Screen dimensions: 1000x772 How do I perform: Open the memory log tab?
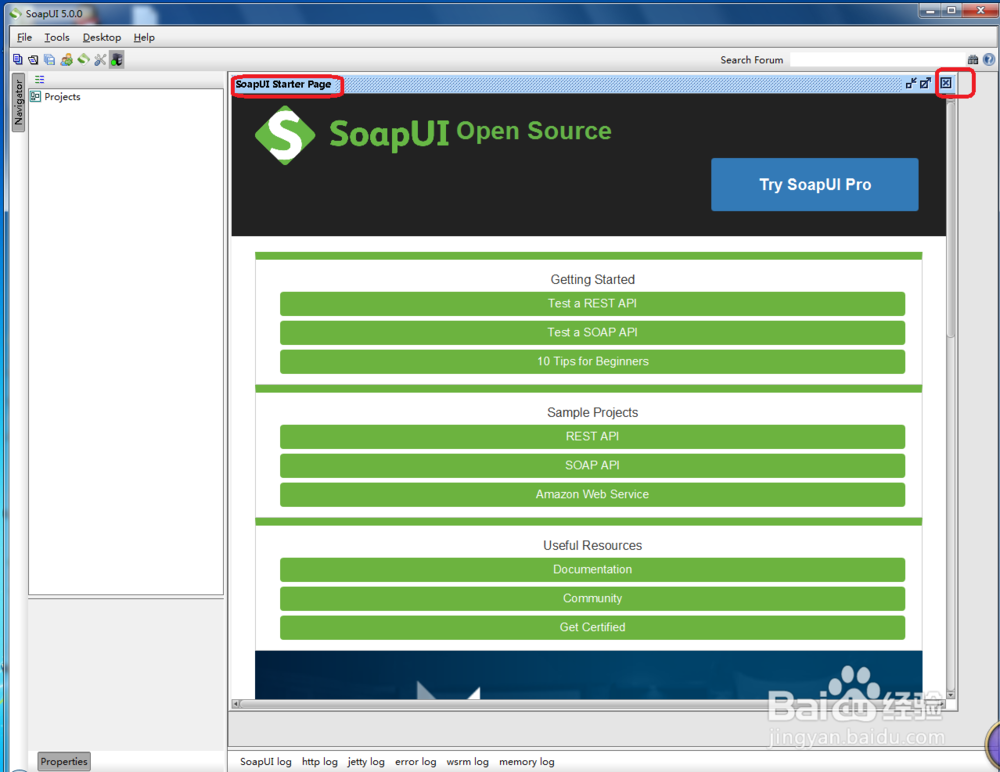(527, 761)
